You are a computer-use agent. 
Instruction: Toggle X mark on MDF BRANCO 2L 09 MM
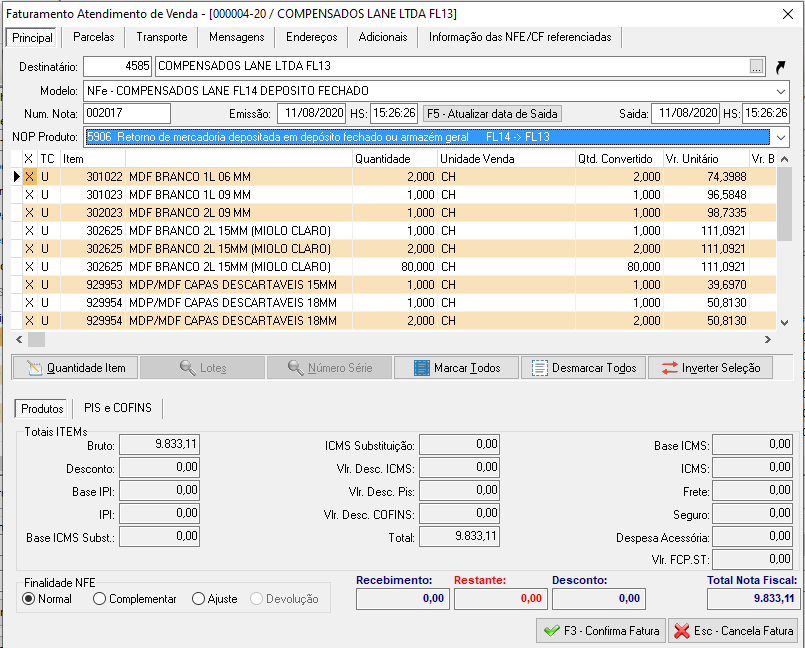point(29,213)
